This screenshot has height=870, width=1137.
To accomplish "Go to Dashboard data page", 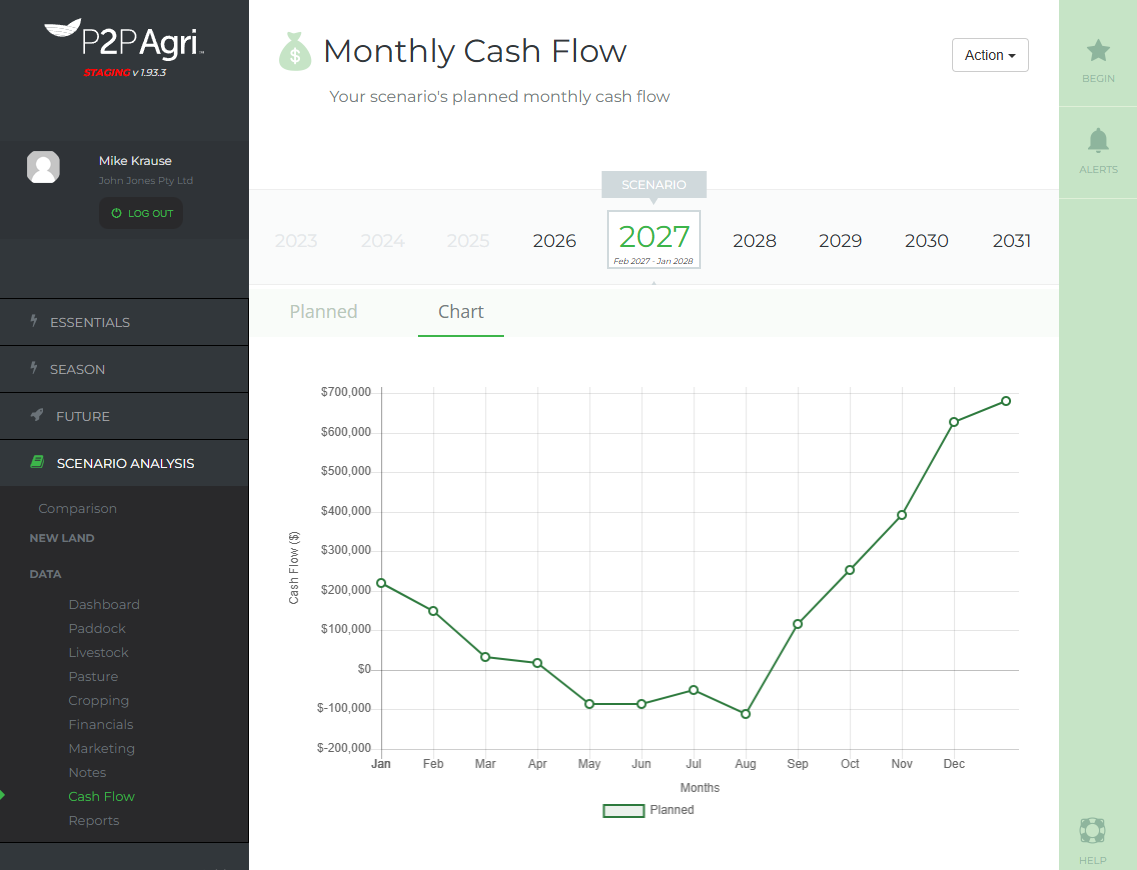I will pyautogui.click(x=104, y=604).
